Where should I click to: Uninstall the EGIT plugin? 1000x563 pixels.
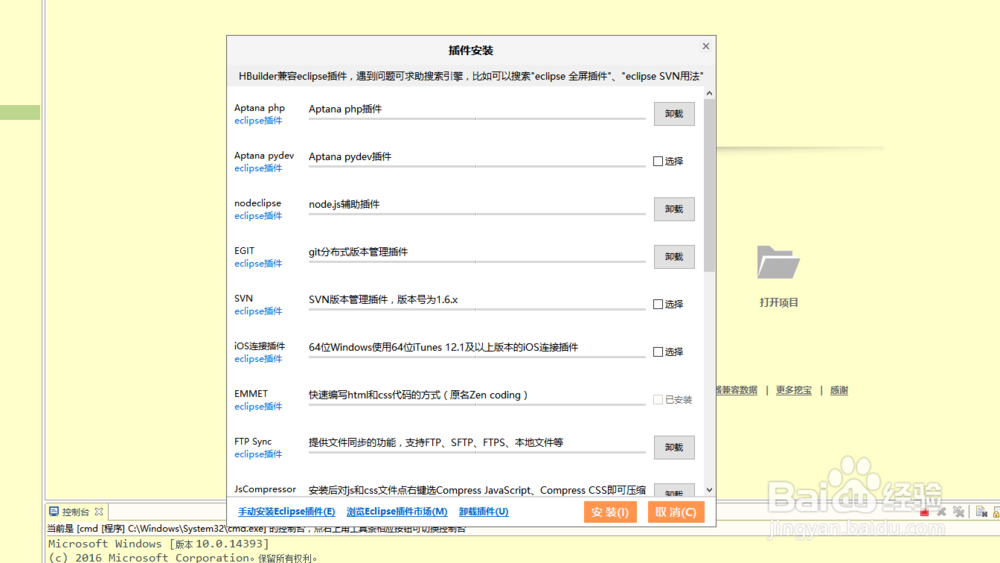674,257
